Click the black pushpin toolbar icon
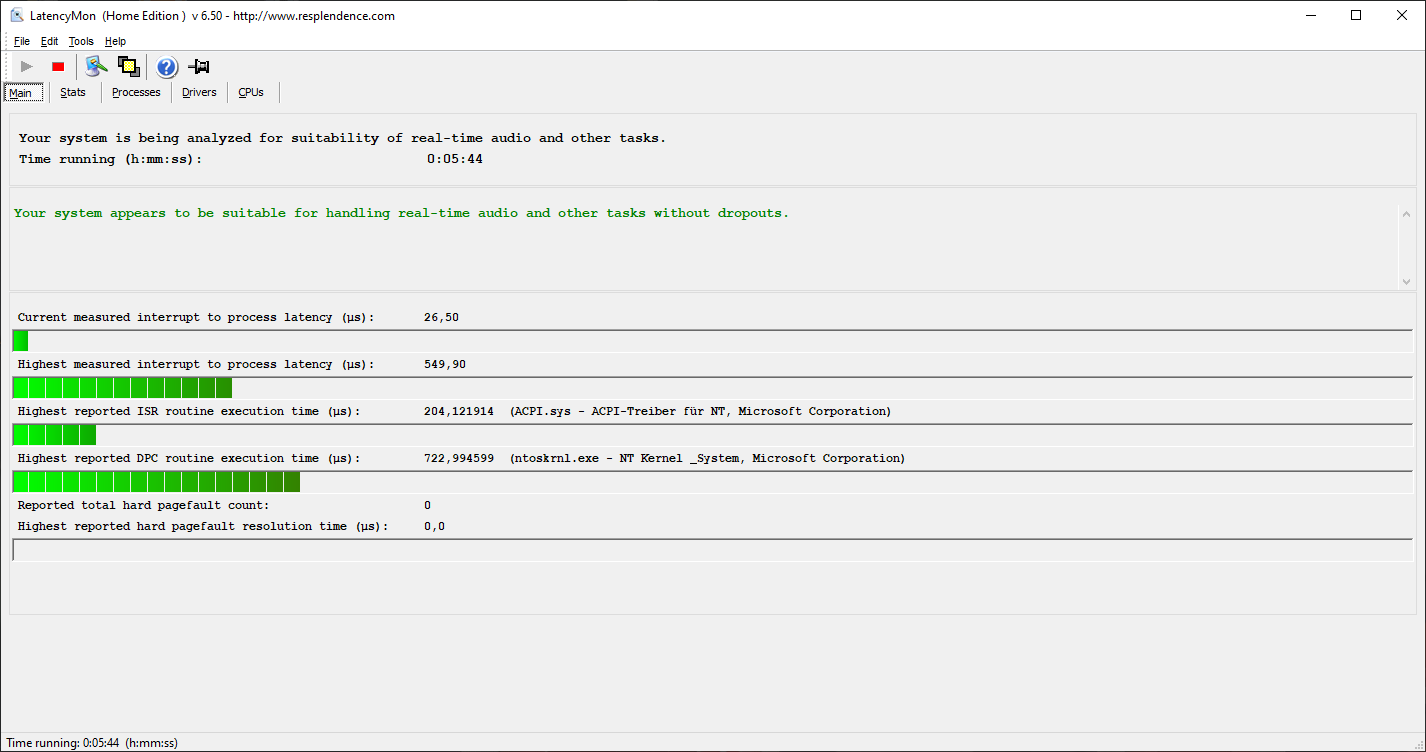1426x752 pixels. point(199,67)
